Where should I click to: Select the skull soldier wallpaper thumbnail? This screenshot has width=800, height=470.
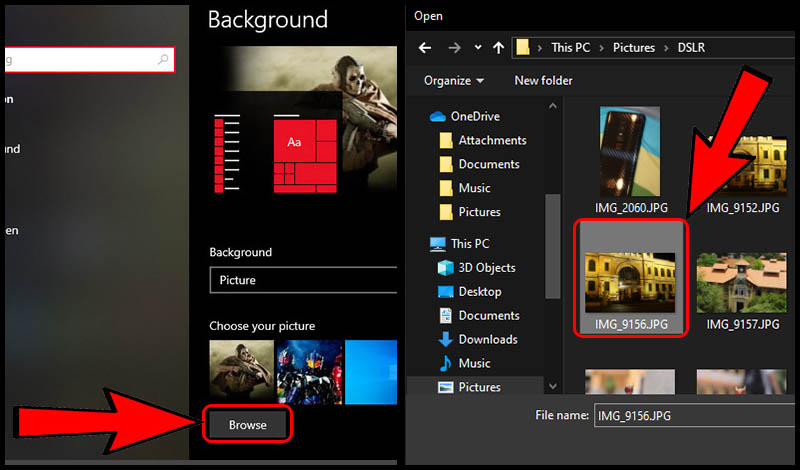241,372
